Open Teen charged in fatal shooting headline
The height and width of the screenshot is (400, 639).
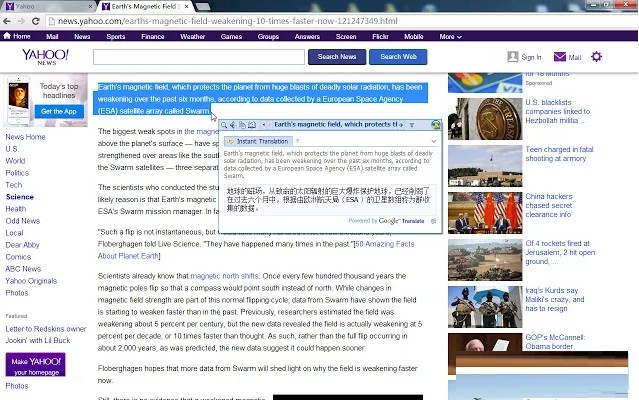pyautogui.click(x=559, y=154)
